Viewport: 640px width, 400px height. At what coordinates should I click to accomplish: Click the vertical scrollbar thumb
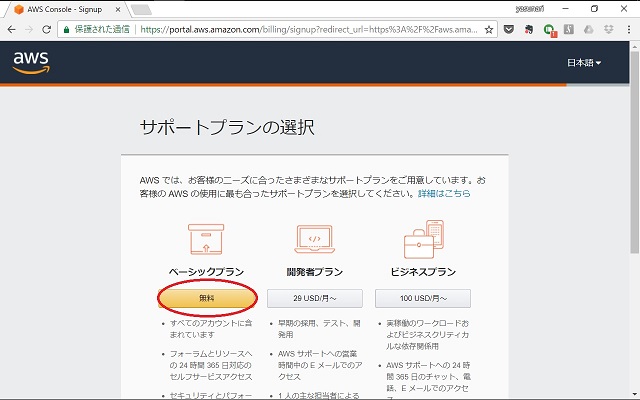coord(635,151)
